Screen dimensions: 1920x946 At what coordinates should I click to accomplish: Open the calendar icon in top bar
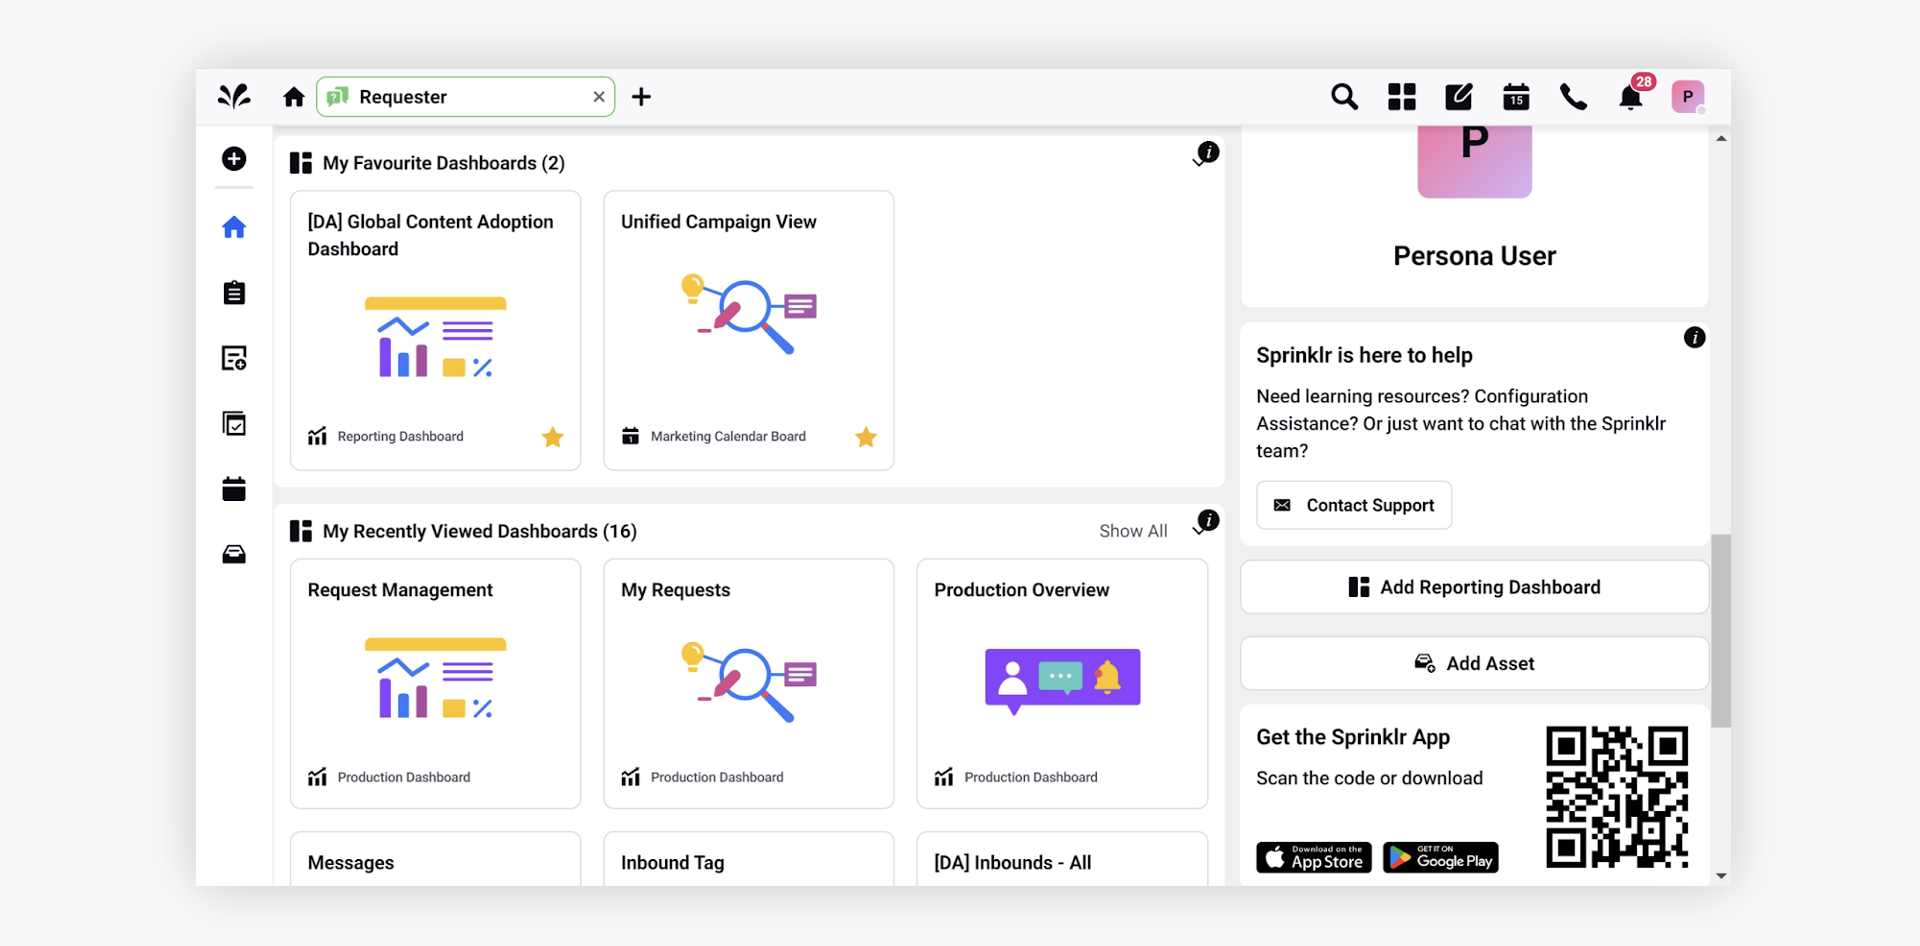click(1516, 97)
